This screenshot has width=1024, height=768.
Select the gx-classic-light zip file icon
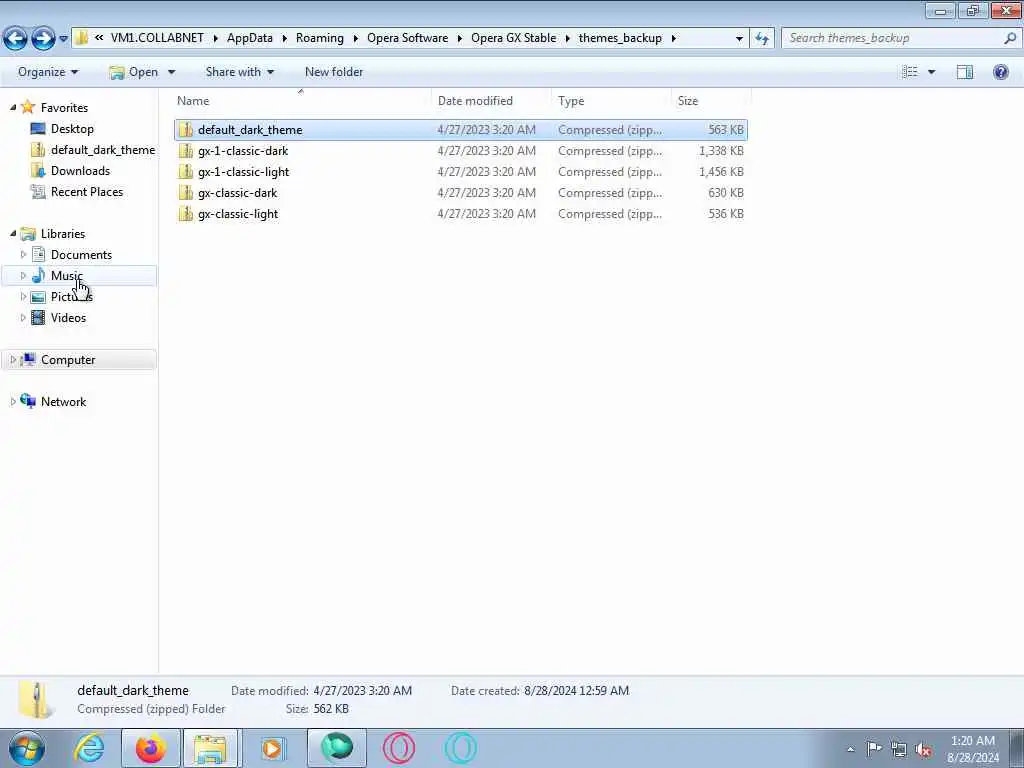click(186, 214)
